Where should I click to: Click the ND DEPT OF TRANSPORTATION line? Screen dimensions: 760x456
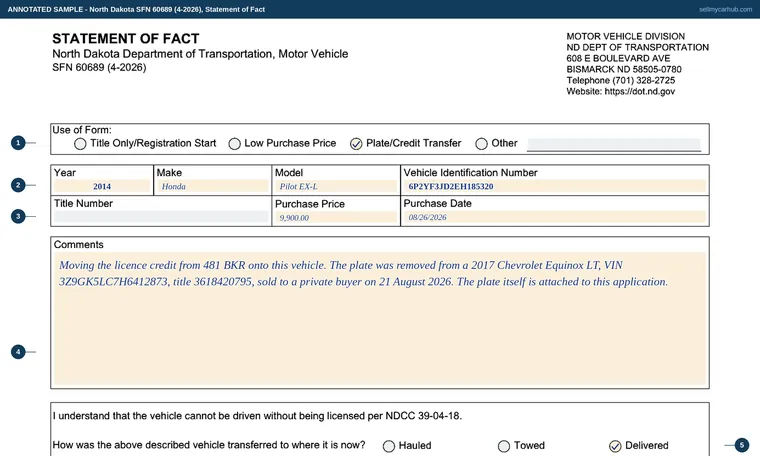point(637,47)
